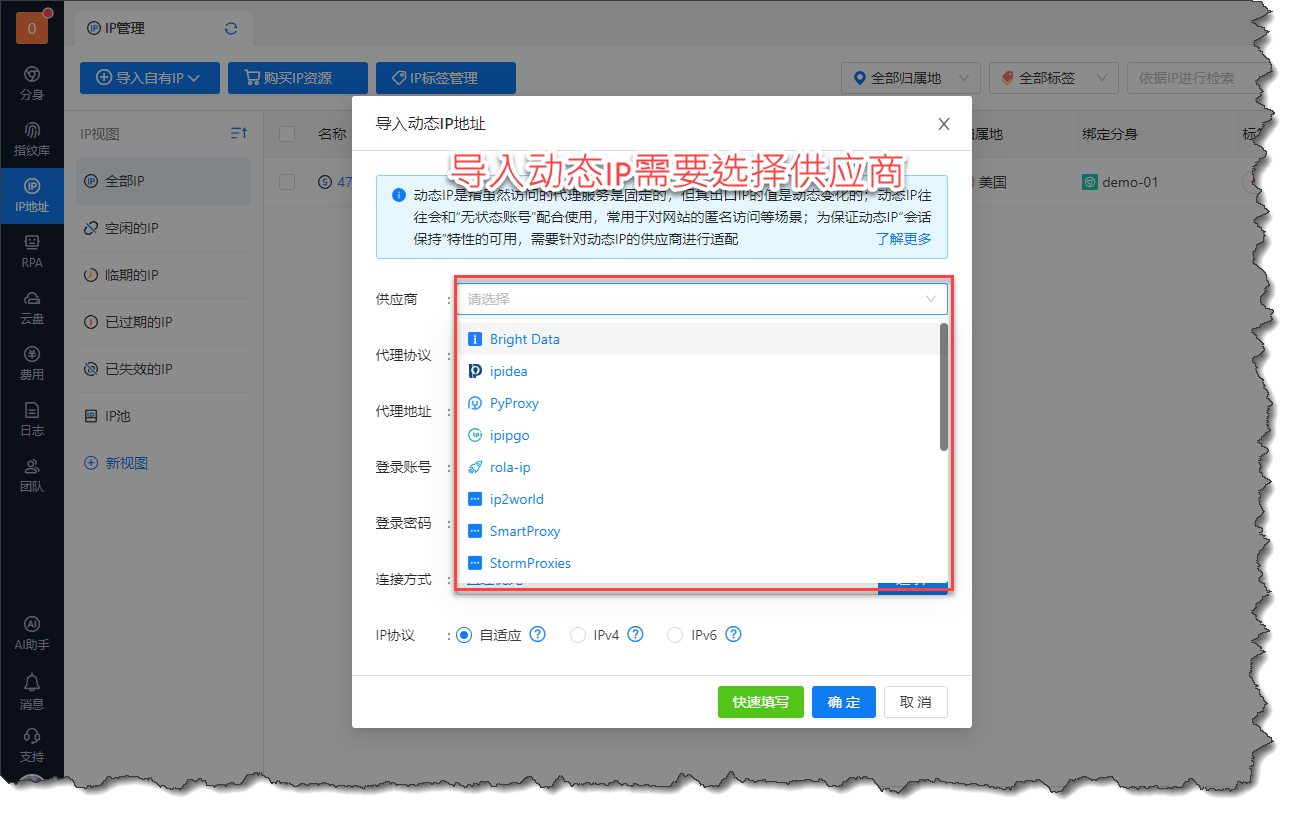Click the 绑定分身 column header
The image size is (1296, 817).
click(1110, 134)
